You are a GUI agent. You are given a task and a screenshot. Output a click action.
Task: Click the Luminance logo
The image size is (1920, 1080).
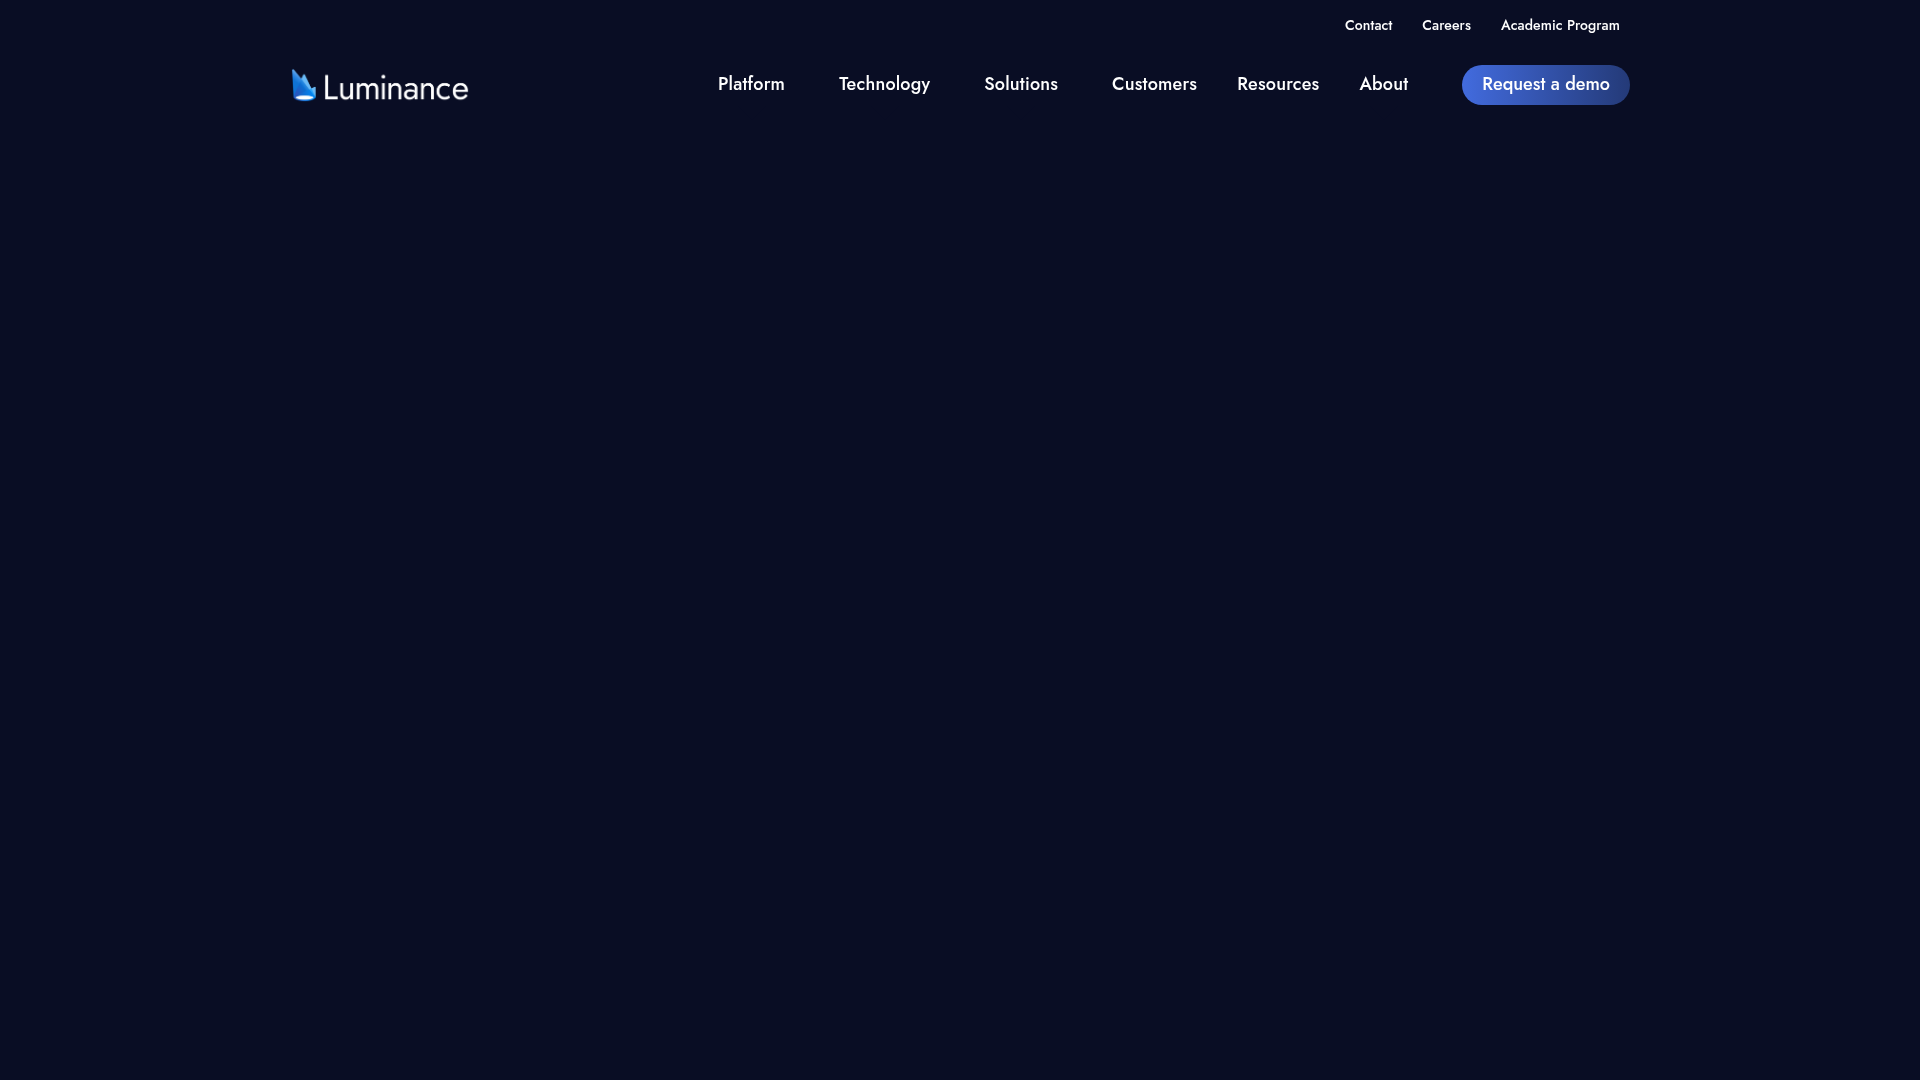point(378,86)
